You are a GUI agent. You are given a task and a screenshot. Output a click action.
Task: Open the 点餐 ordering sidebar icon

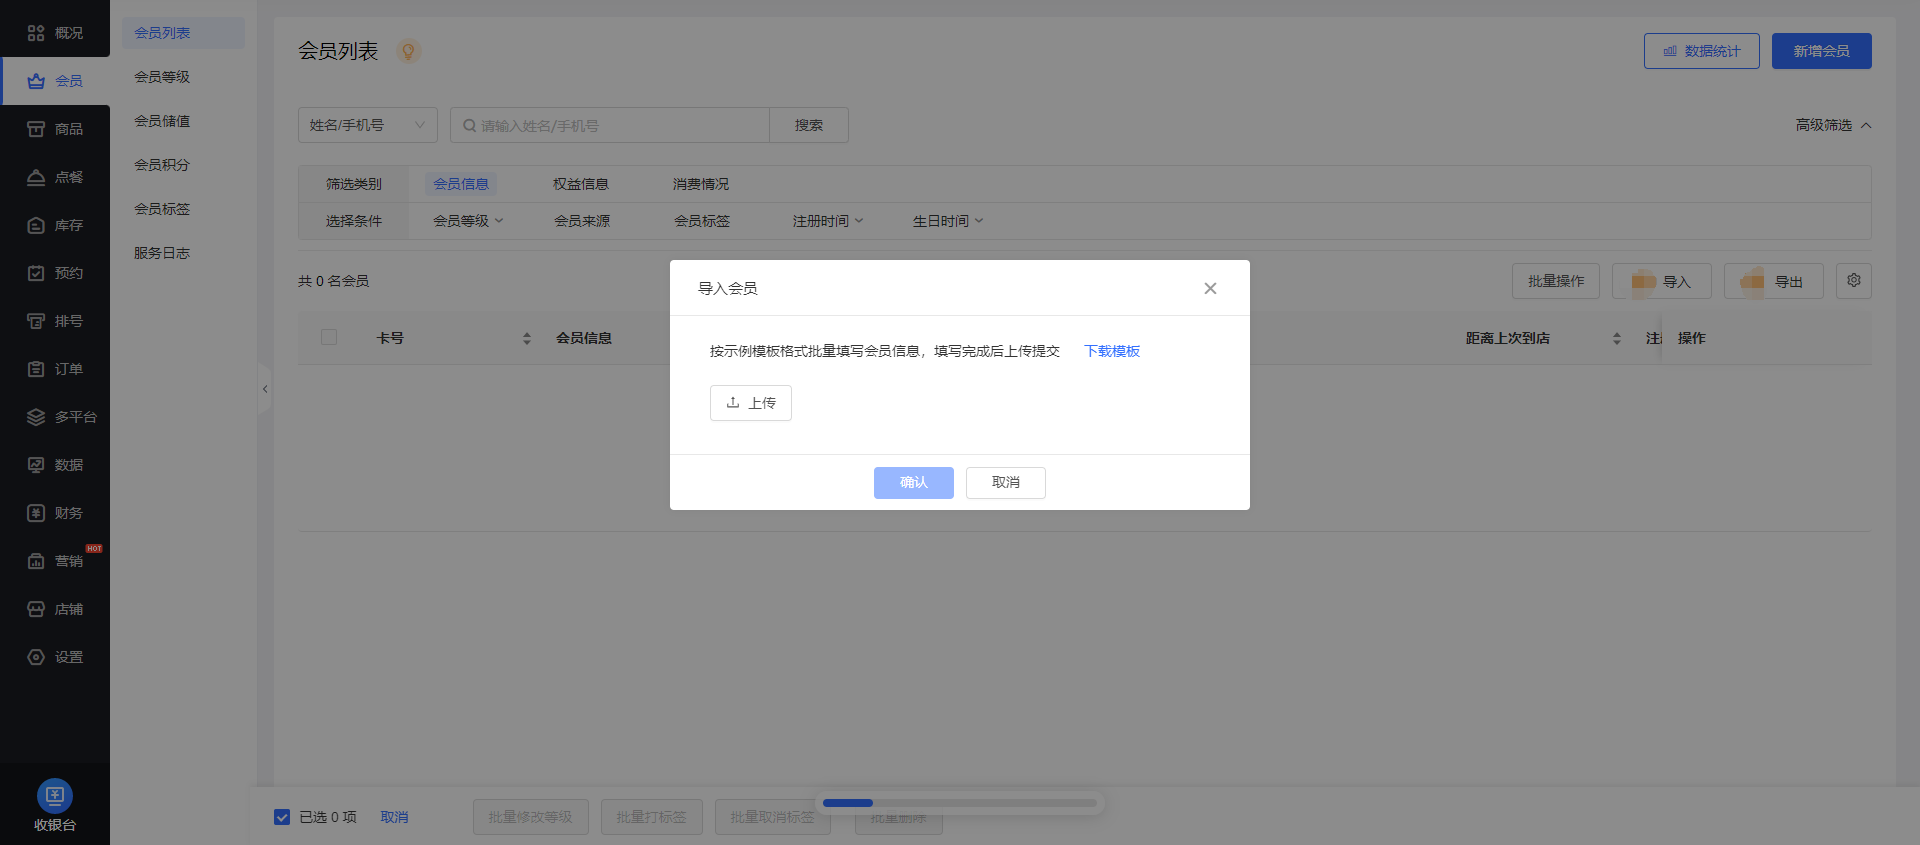tap(36, 177)
